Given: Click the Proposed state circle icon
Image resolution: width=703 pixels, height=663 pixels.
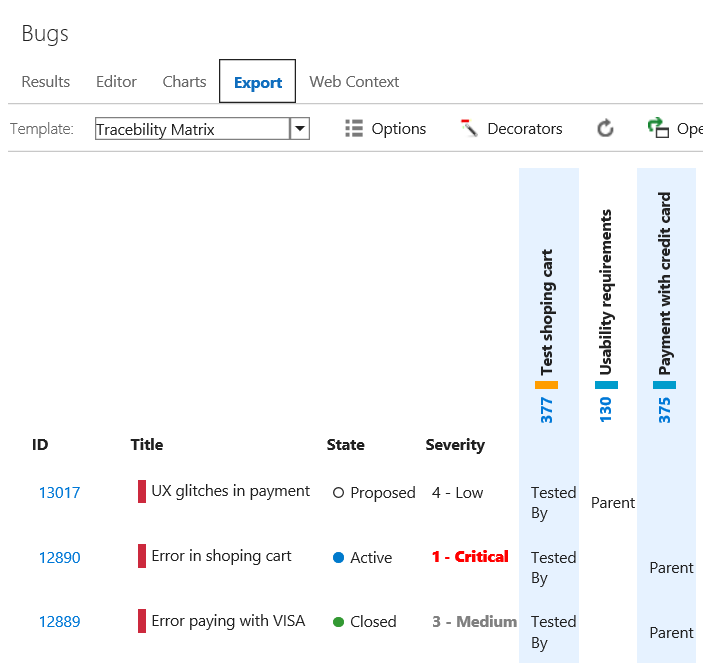Looking at the screenshot, I should 338,493.
